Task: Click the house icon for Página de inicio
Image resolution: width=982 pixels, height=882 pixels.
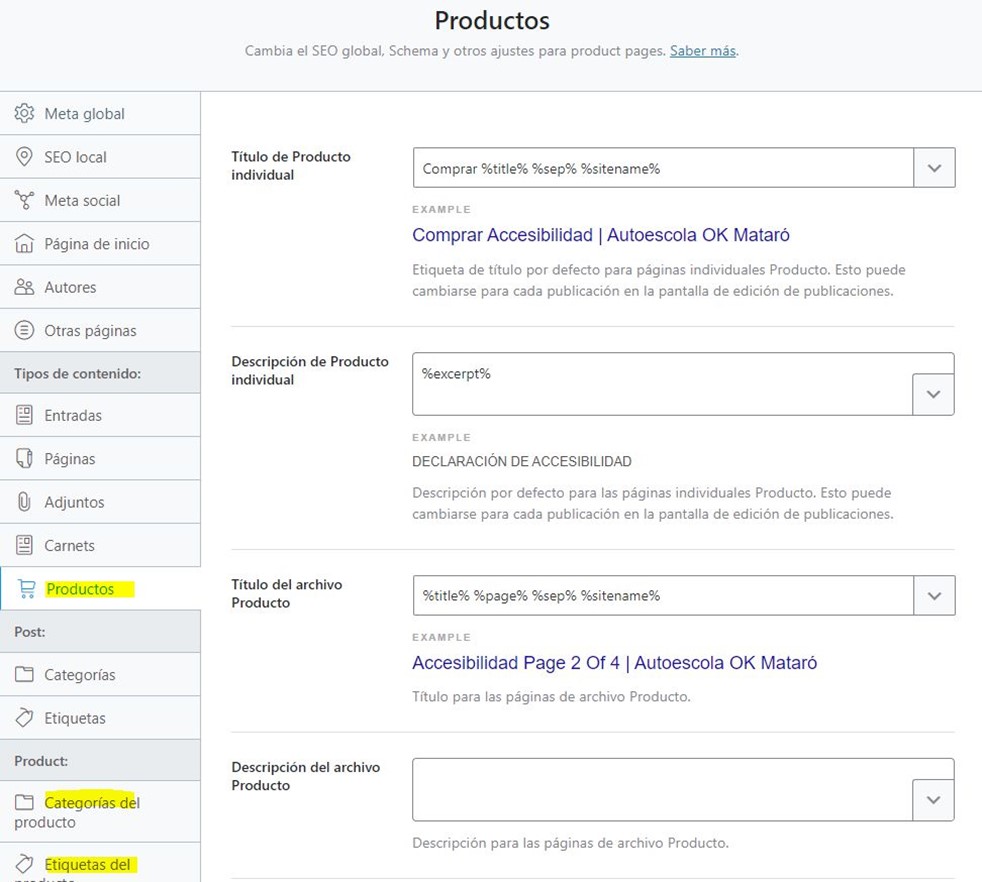Action: pos(25,244)
